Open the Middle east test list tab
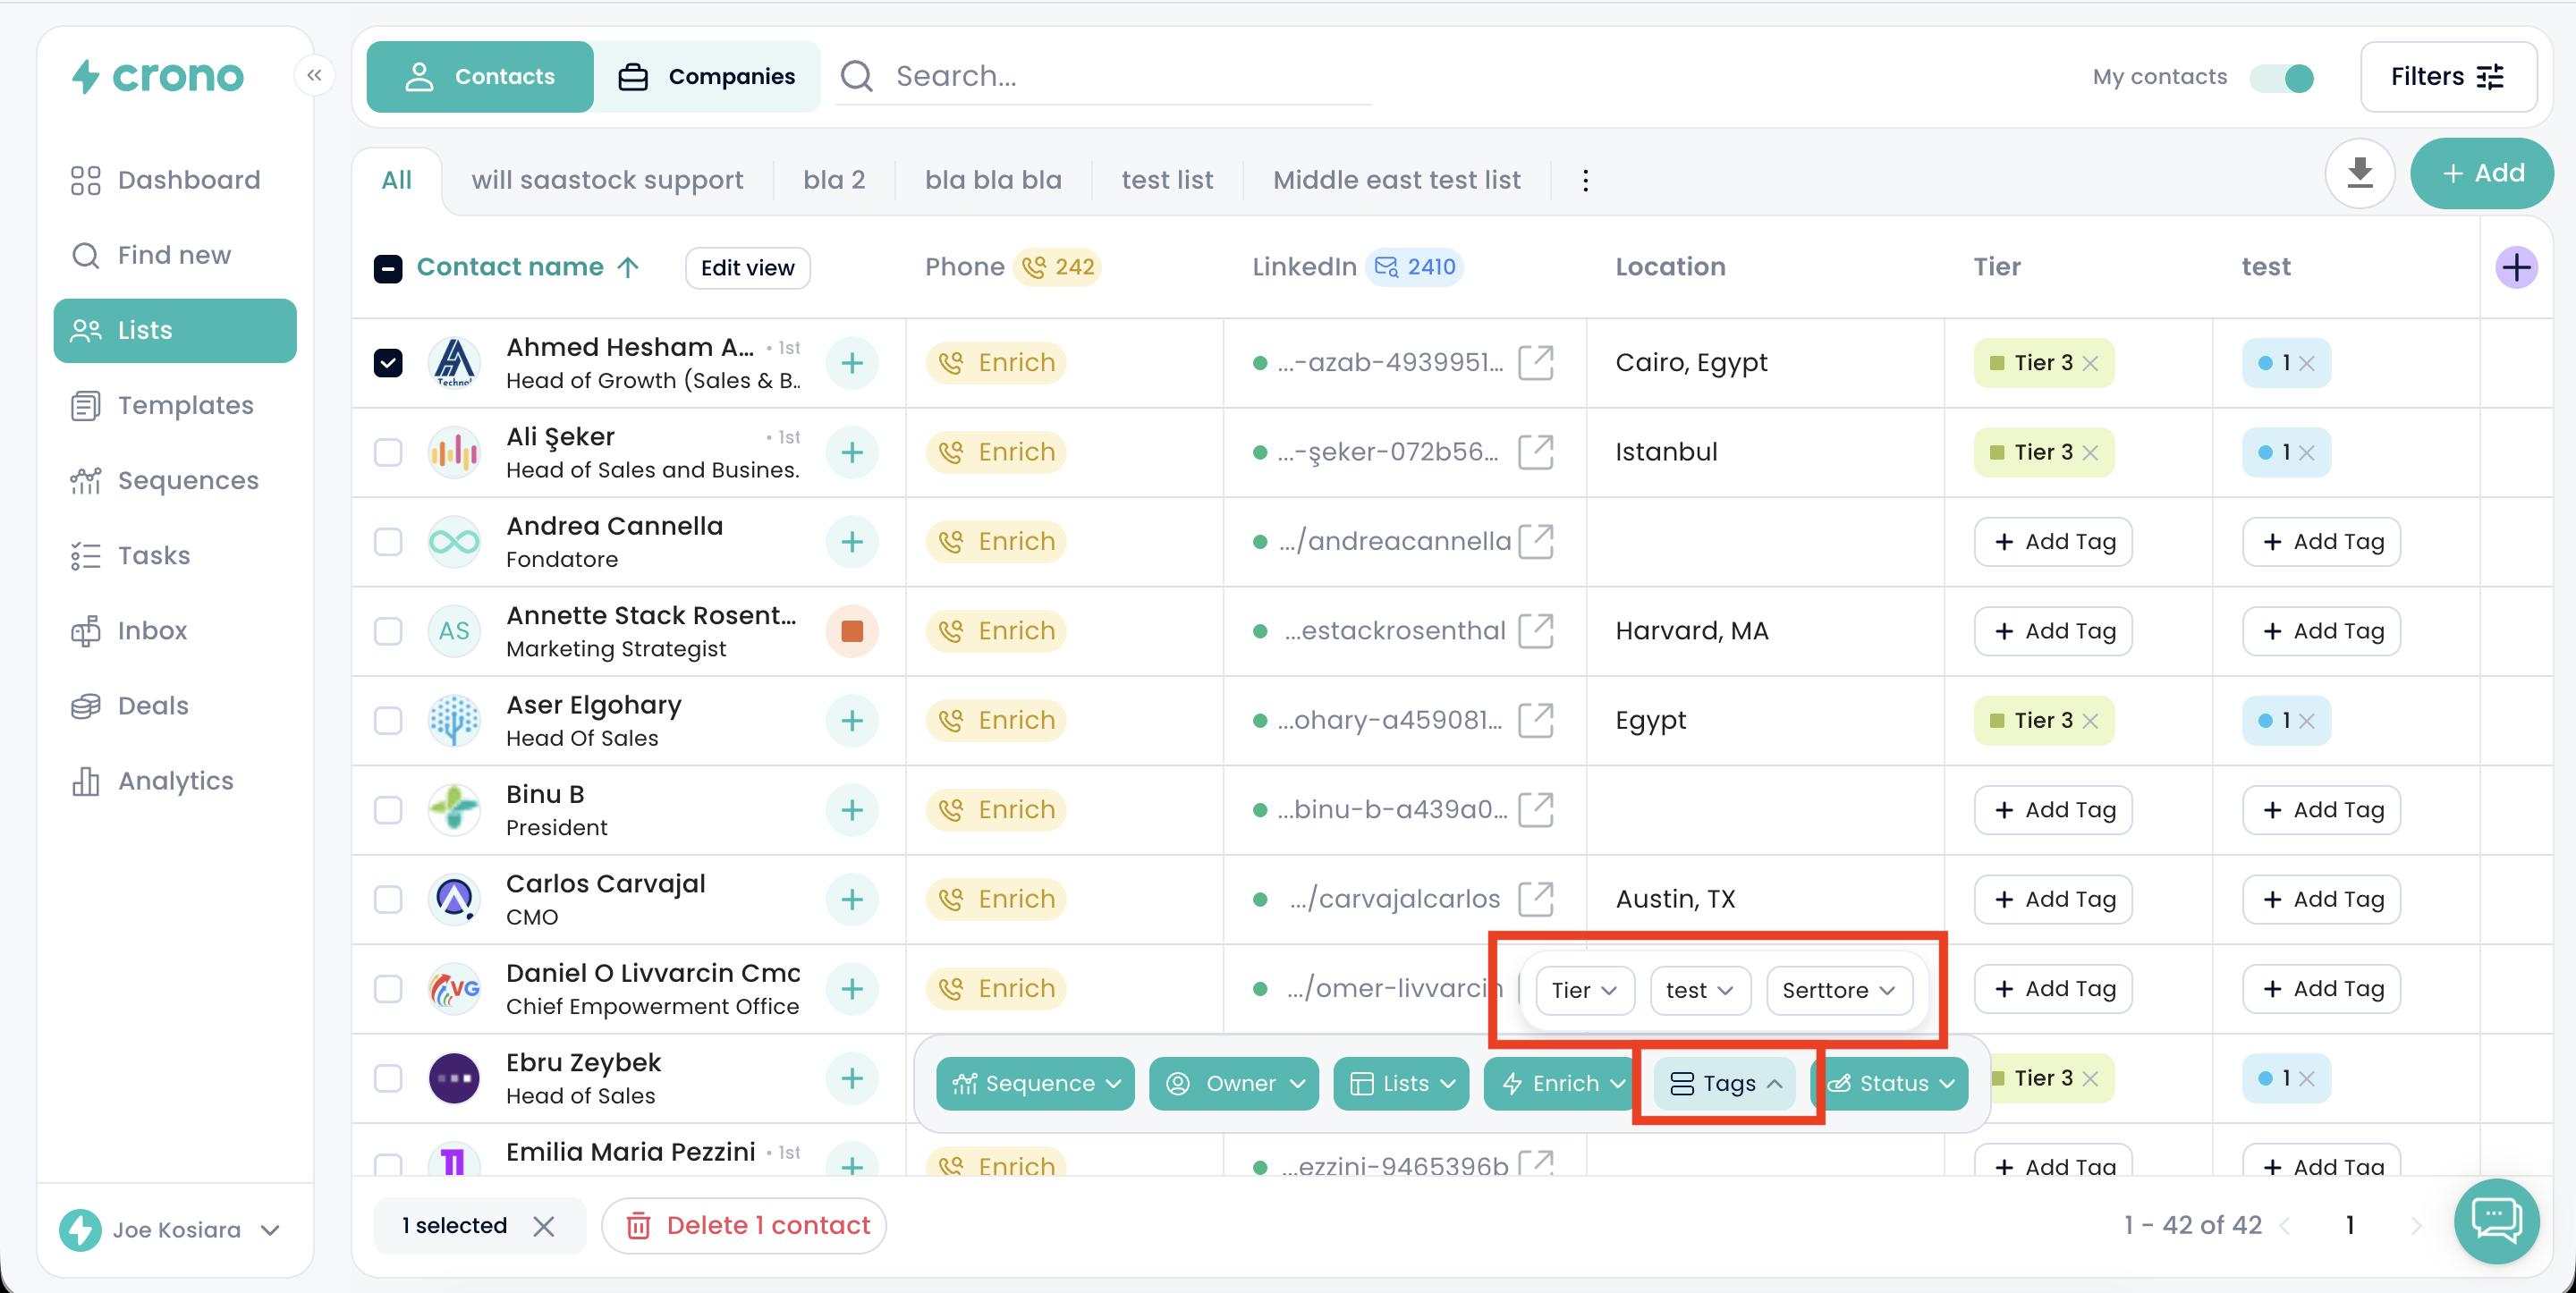 pos(1396,181)
